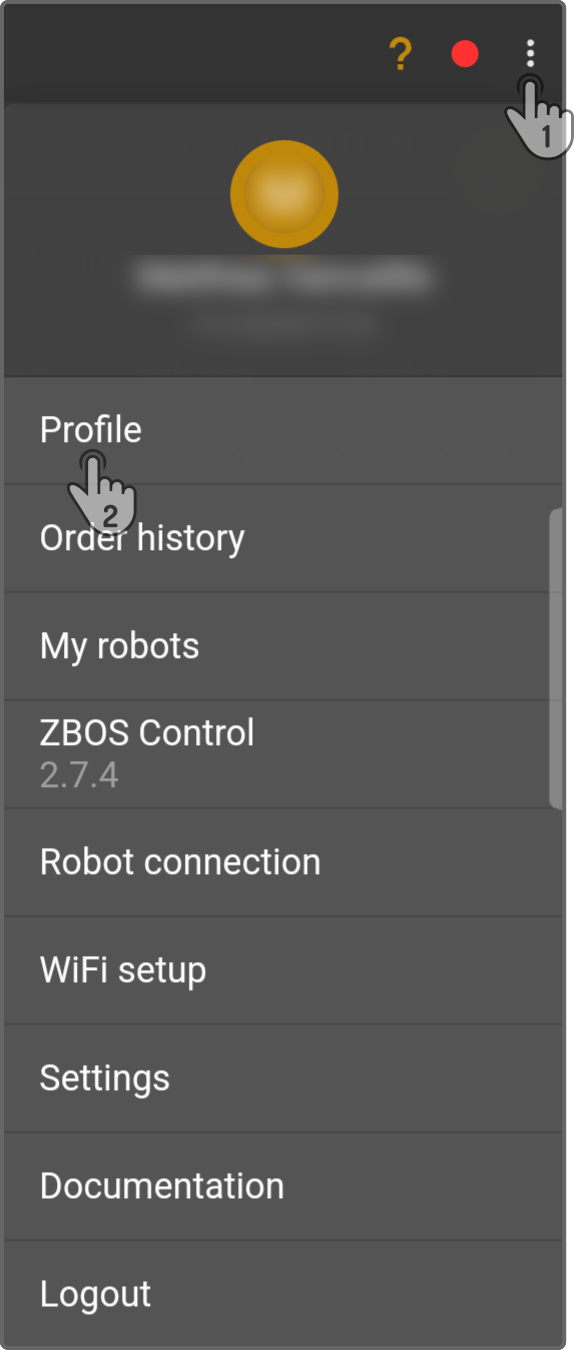View Documentation
The width and height of the screenshot is (574, 1350).
click(x=283, y=1186)
